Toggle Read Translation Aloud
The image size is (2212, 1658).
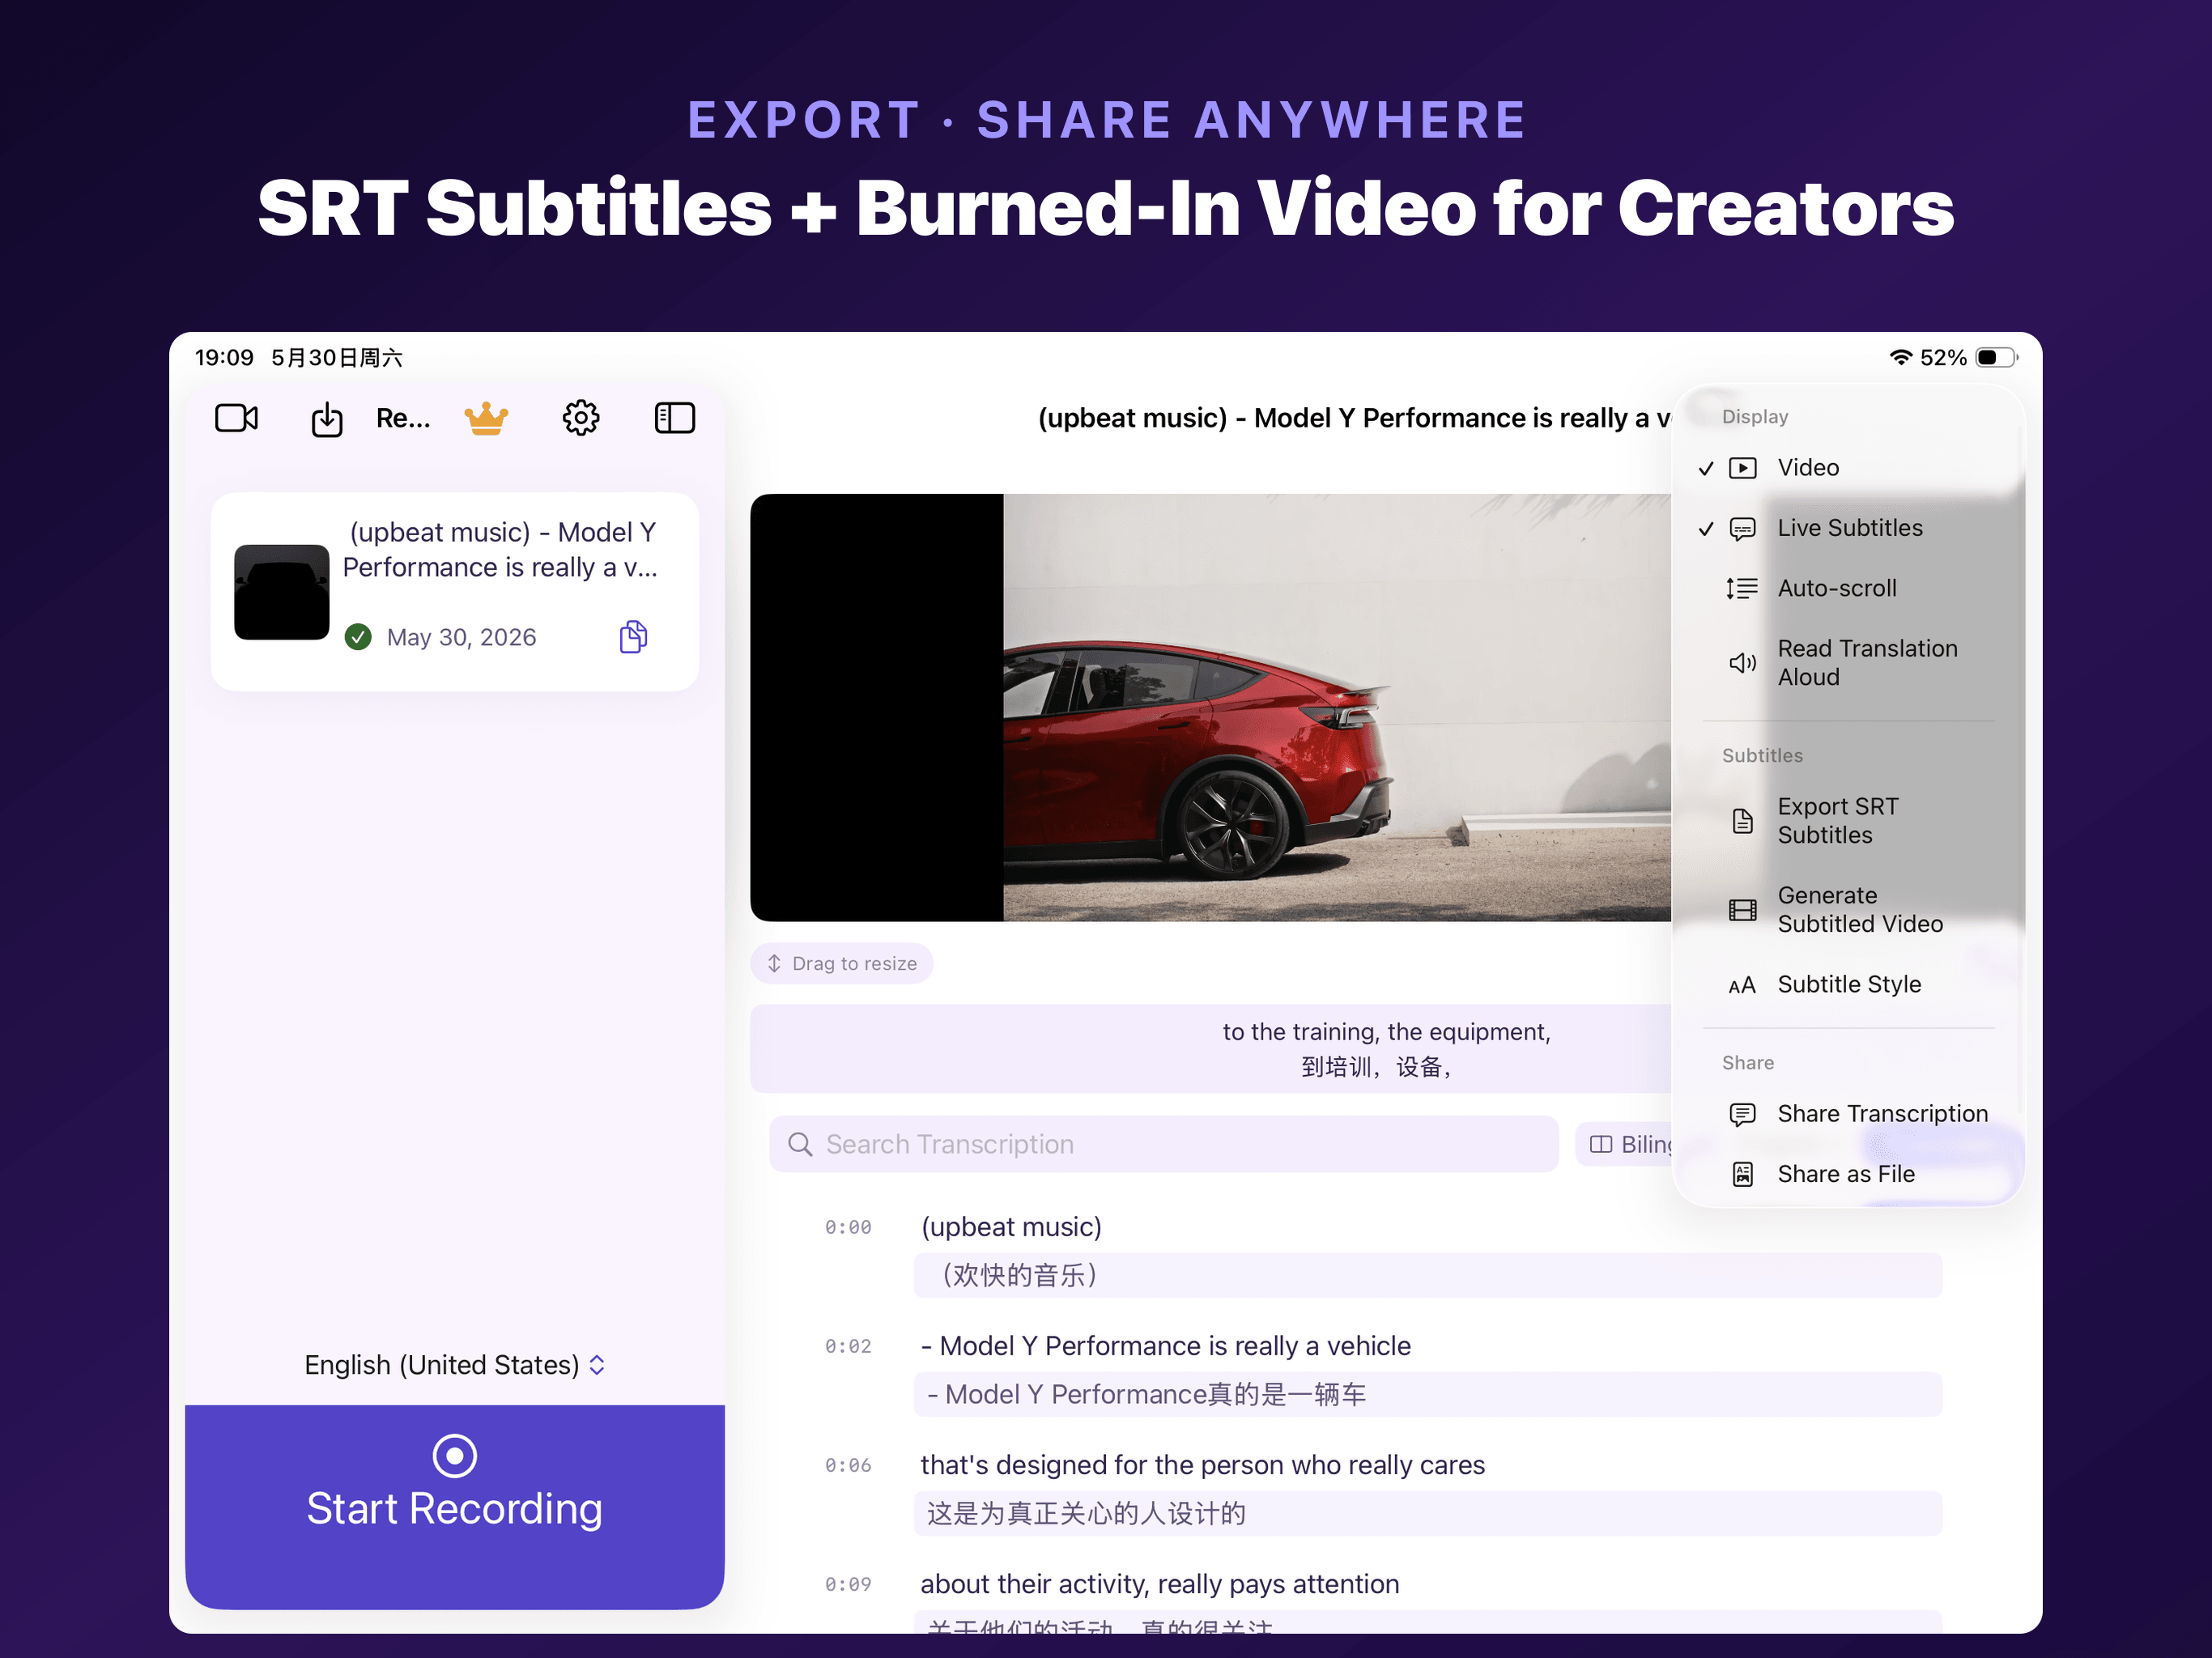[1848, 662]
